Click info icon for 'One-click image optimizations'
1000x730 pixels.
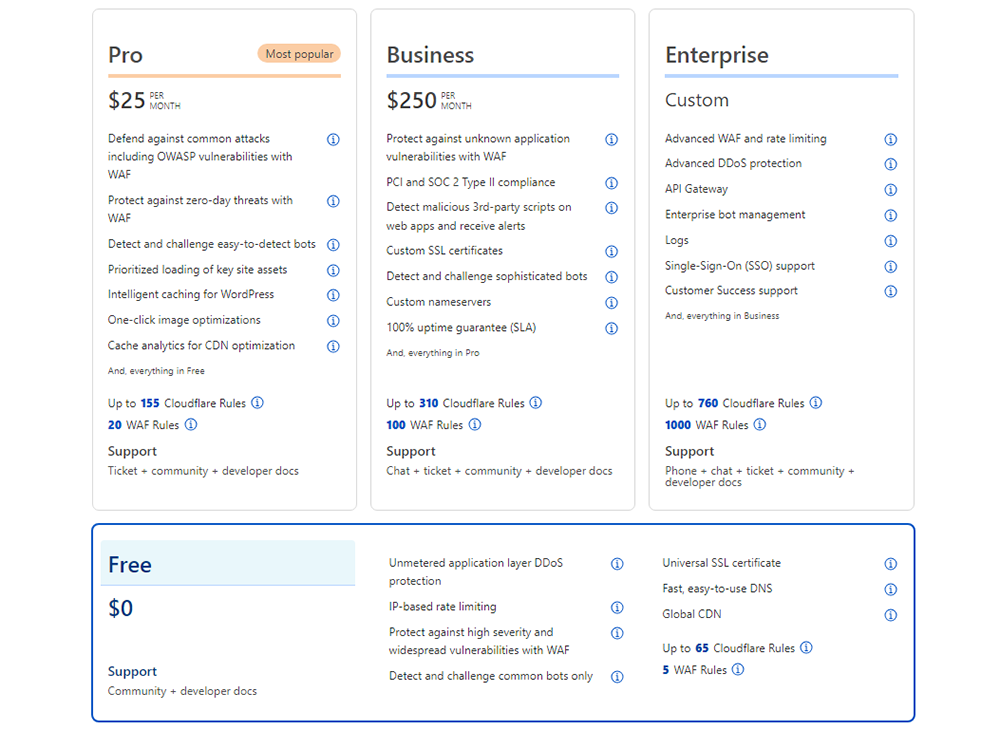coord(333,321)
